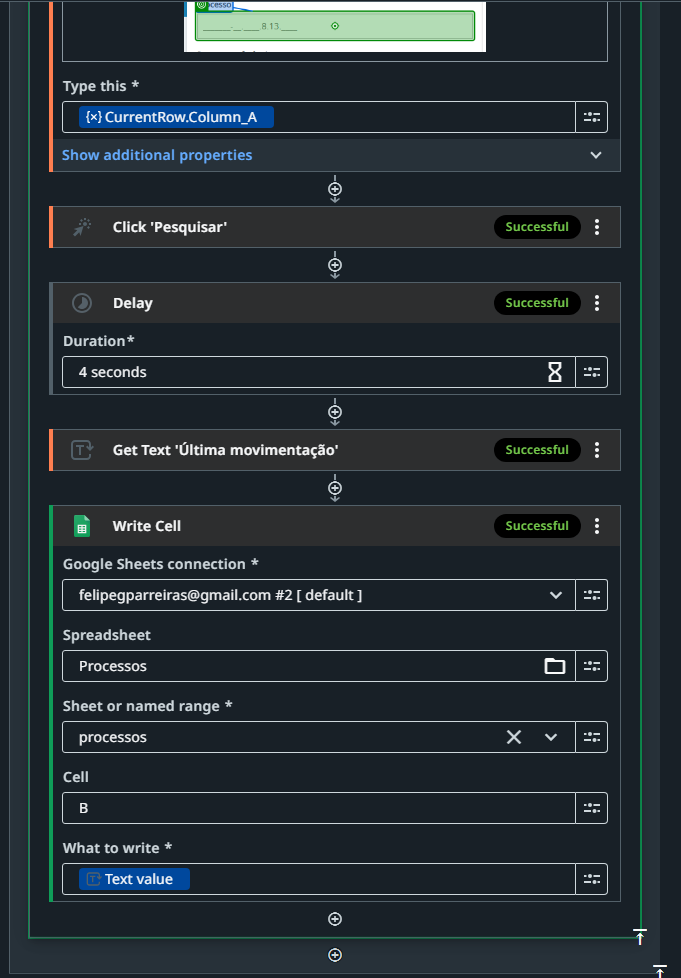
Task: Click the Cell input field containing B
Action: coord(319,808)
